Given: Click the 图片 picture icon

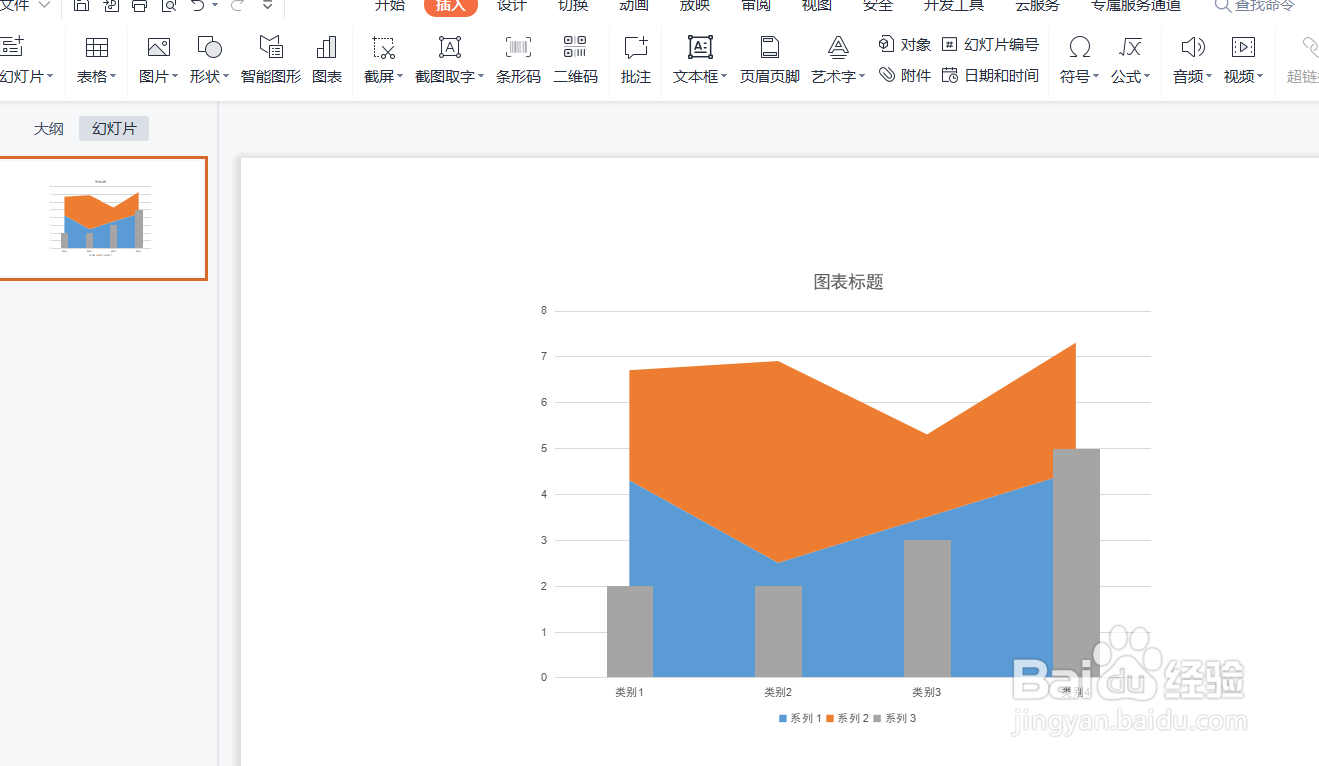Looking at the screenshot, I should coord(158,47).
